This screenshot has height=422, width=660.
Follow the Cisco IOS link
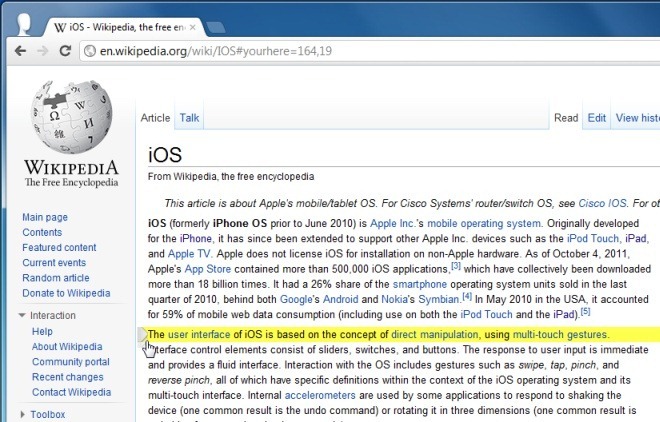(602, 203)
